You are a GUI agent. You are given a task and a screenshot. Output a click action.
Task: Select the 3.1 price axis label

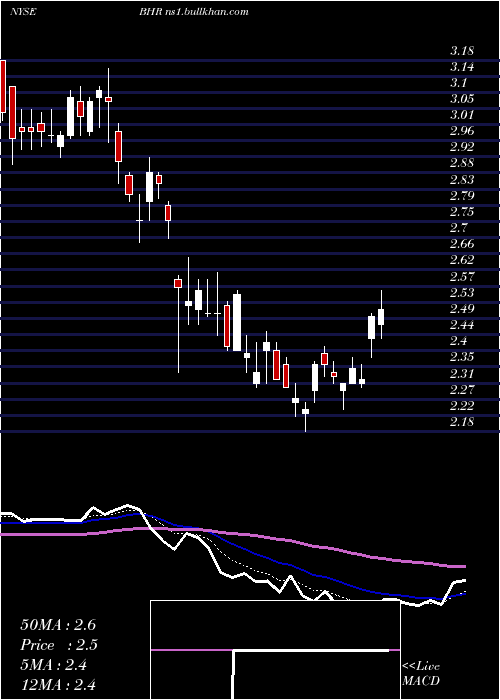point(458,83)
